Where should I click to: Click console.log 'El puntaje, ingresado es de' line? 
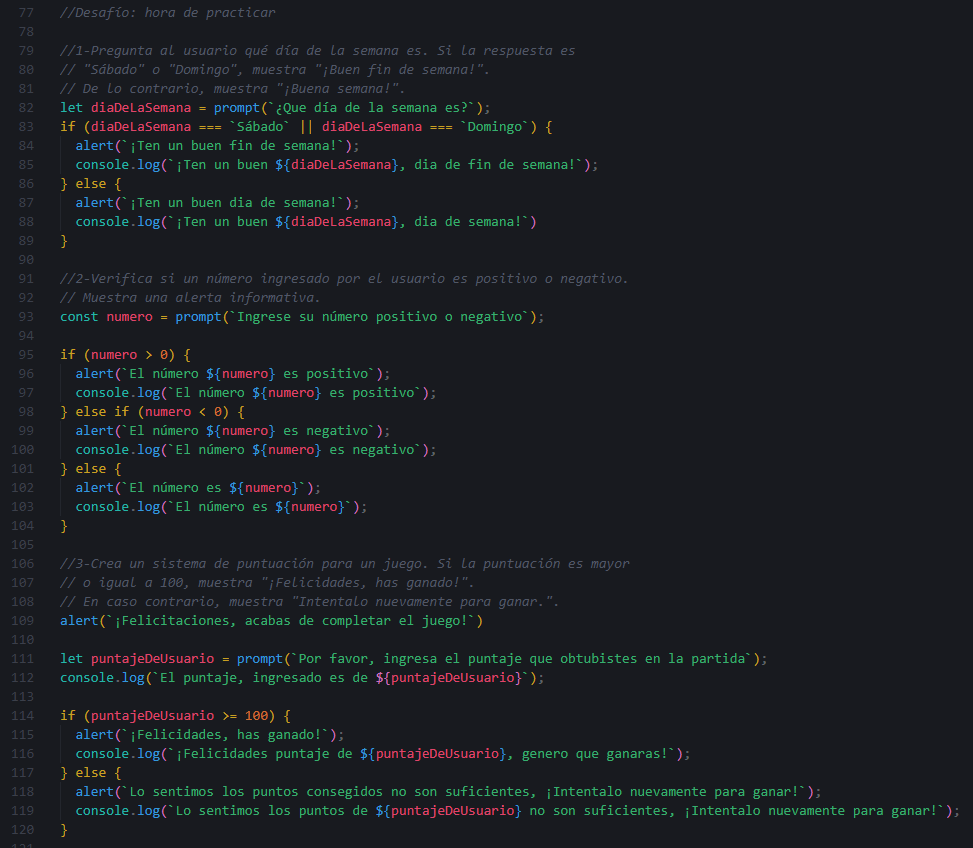coord(302,677)
